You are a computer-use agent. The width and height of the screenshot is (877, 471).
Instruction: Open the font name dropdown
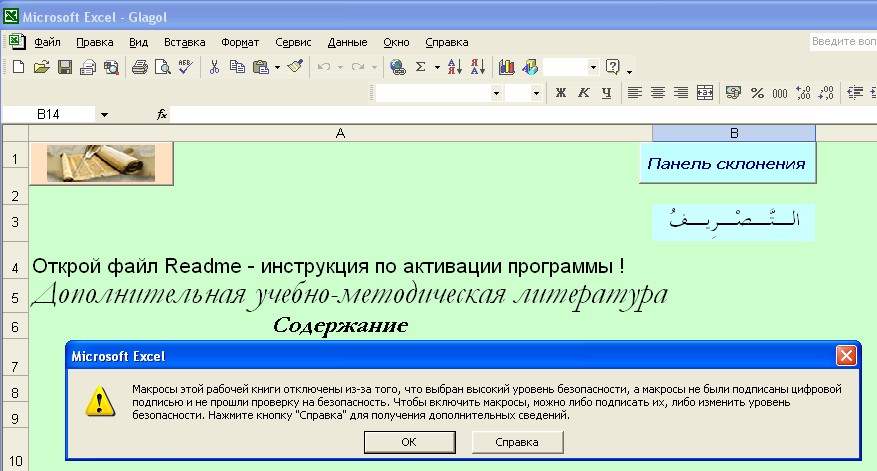(496, 93)
